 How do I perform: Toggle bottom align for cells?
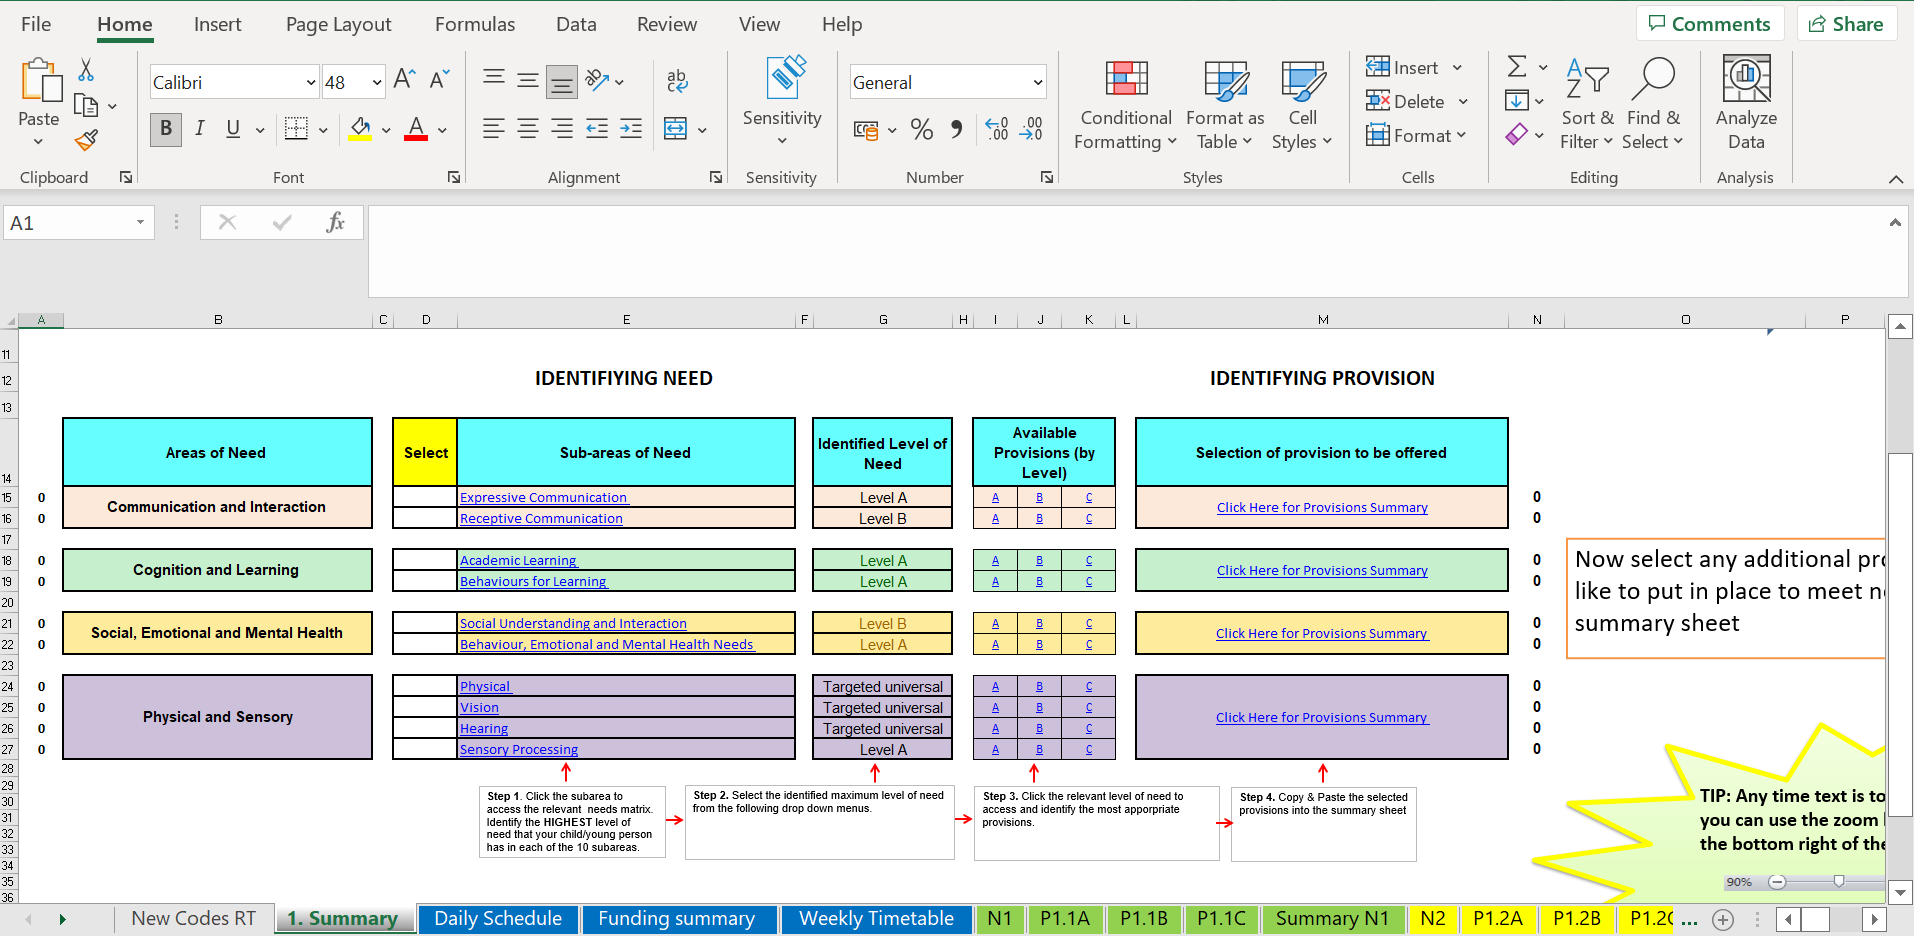click(562, 82)
